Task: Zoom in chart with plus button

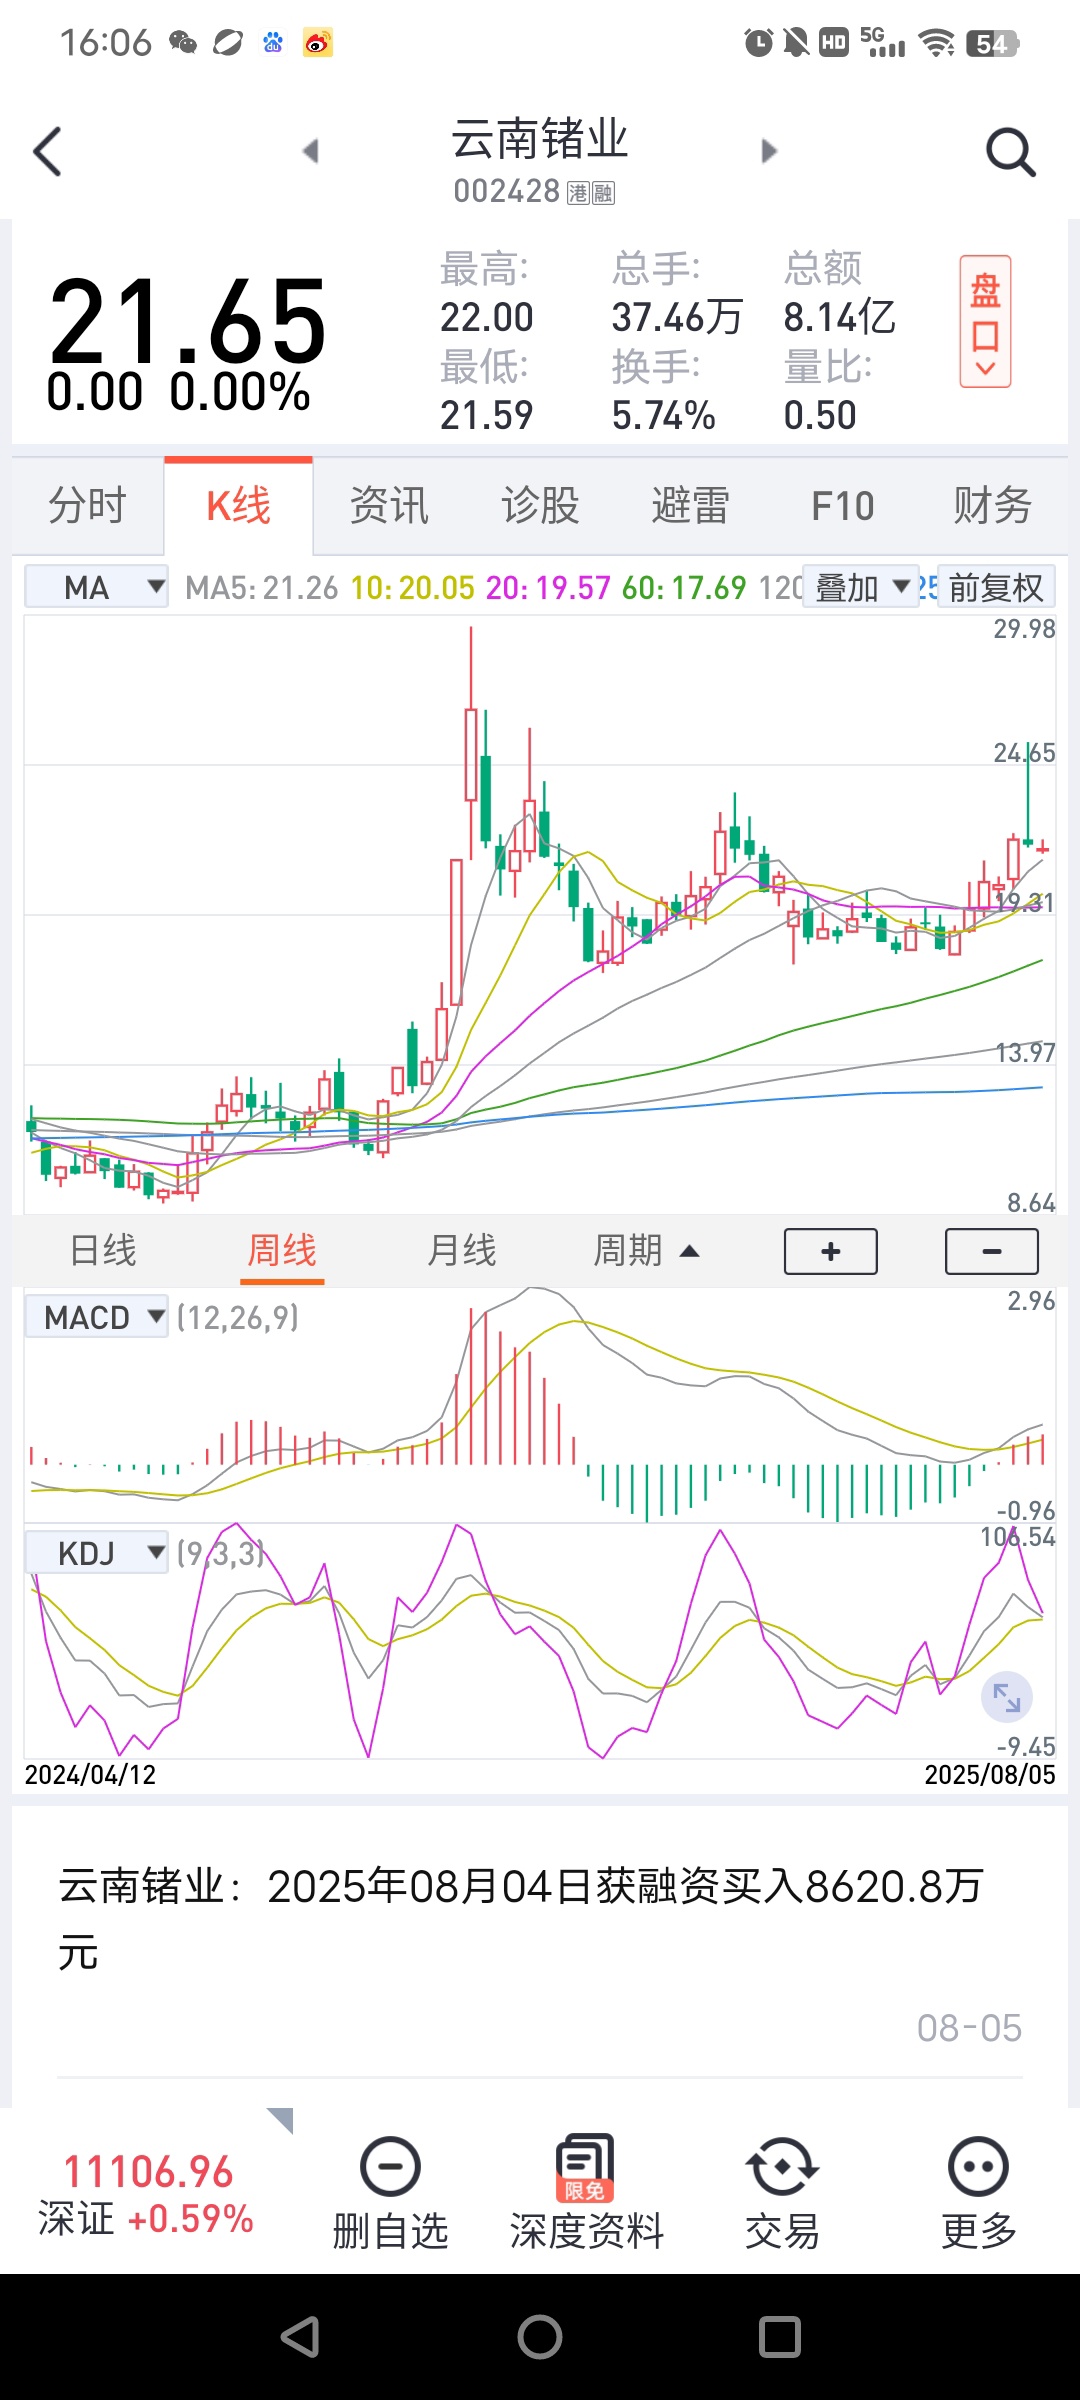Action: coord(831,1251)
